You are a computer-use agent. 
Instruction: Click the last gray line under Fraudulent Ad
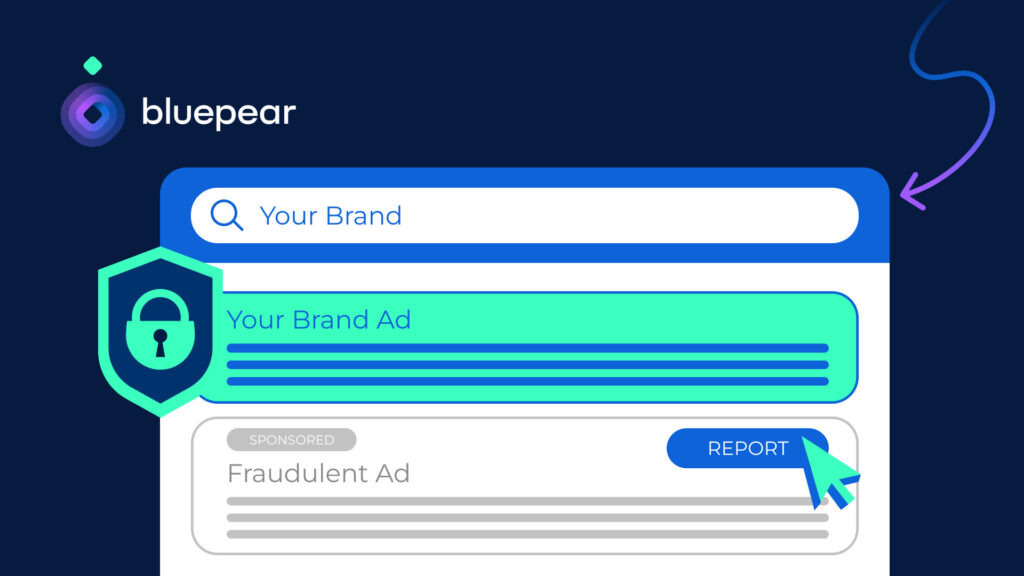[x=527, y=534]
